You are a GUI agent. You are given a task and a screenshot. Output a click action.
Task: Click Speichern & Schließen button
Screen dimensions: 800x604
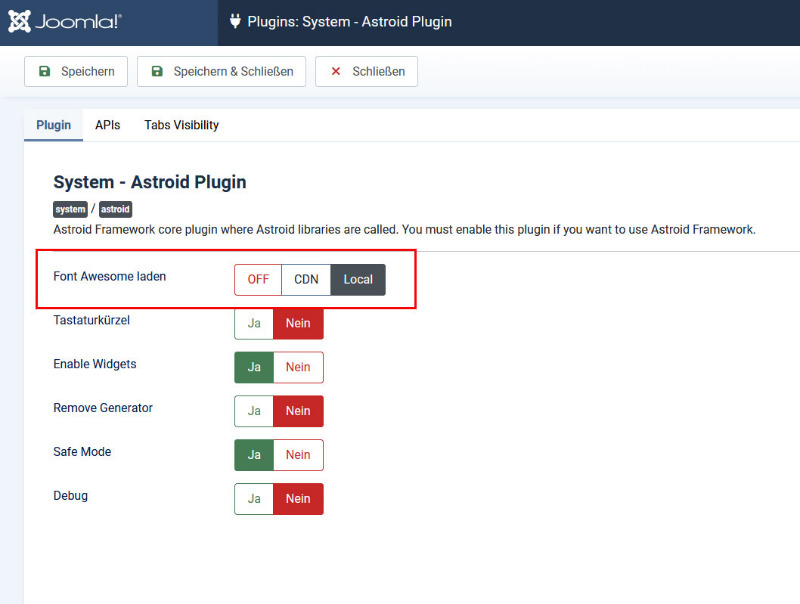click(x=221, y=71)
